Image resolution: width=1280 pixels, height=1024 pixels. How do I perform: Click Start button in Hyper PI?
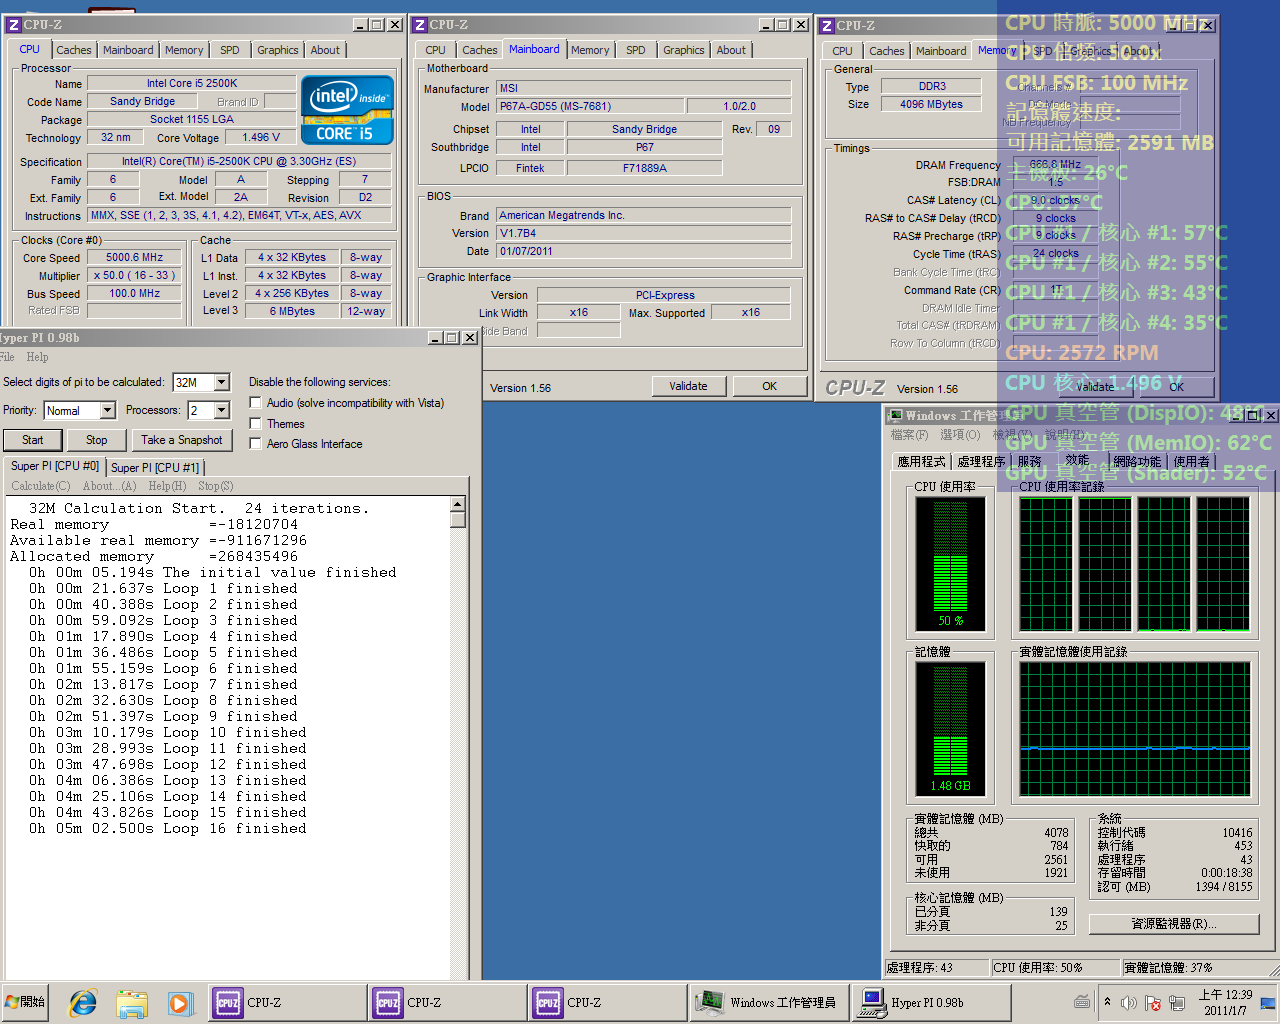33,440
